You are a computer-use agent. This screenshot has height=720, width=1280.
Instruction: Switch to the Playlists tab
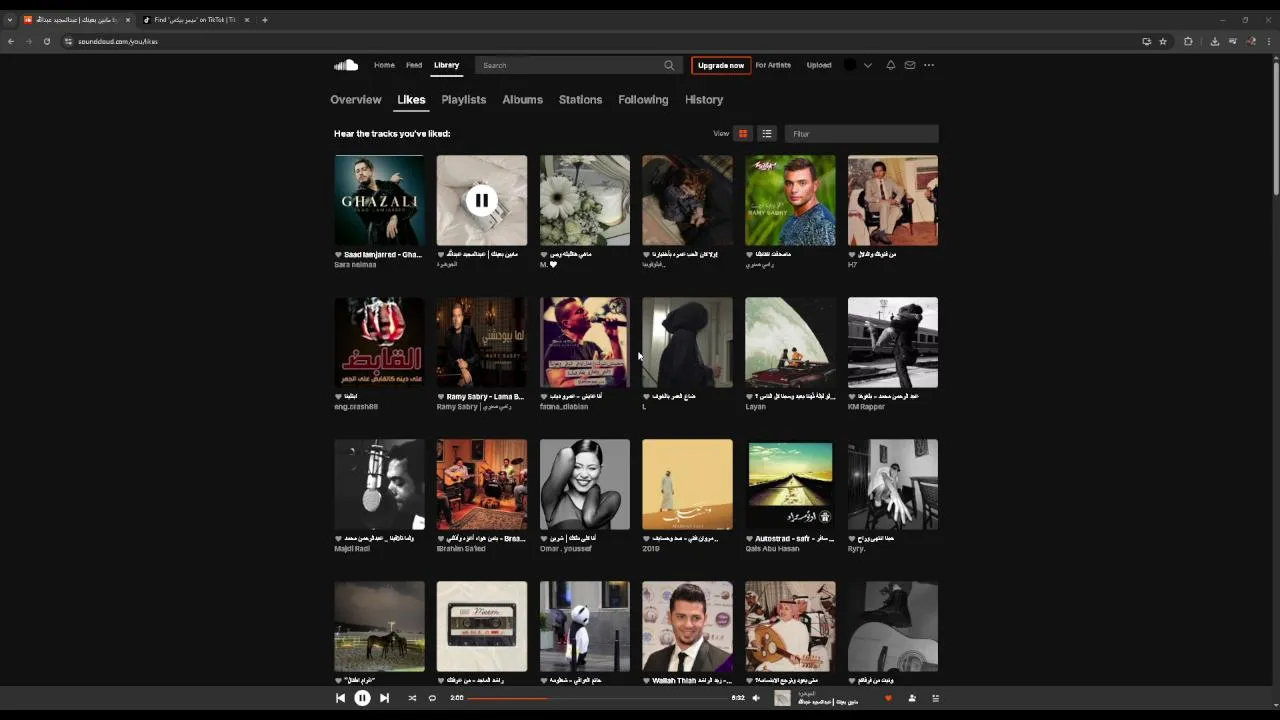[x=464, y=100]
